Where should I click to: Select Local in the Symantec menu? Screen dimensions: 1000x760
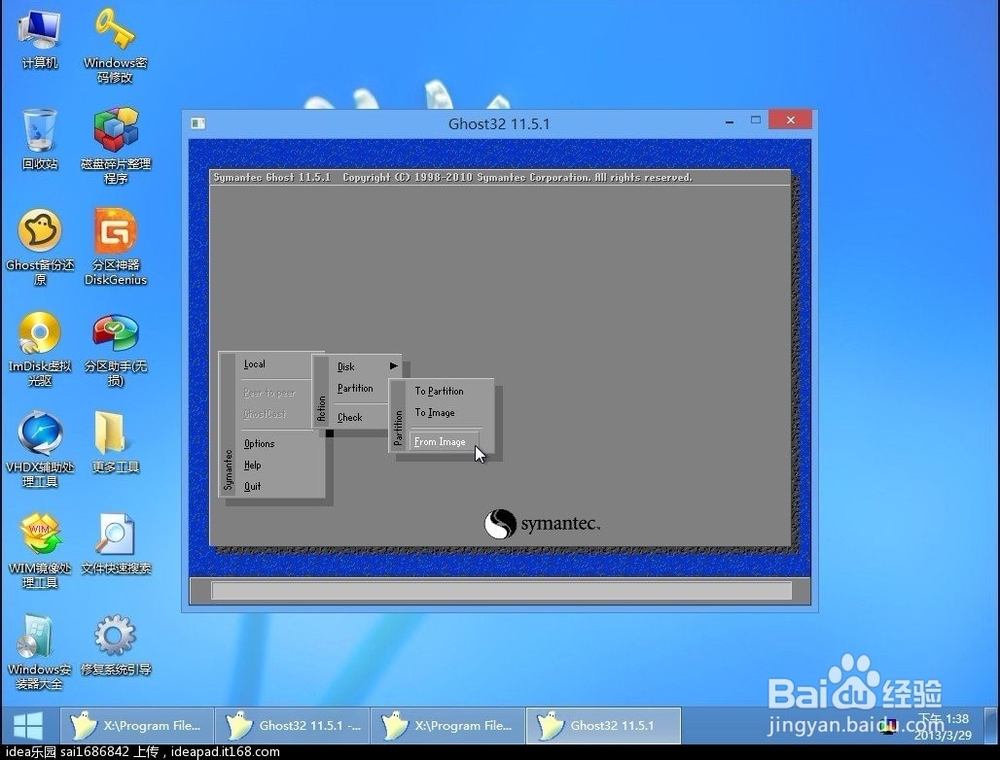(x=254, y=364)
